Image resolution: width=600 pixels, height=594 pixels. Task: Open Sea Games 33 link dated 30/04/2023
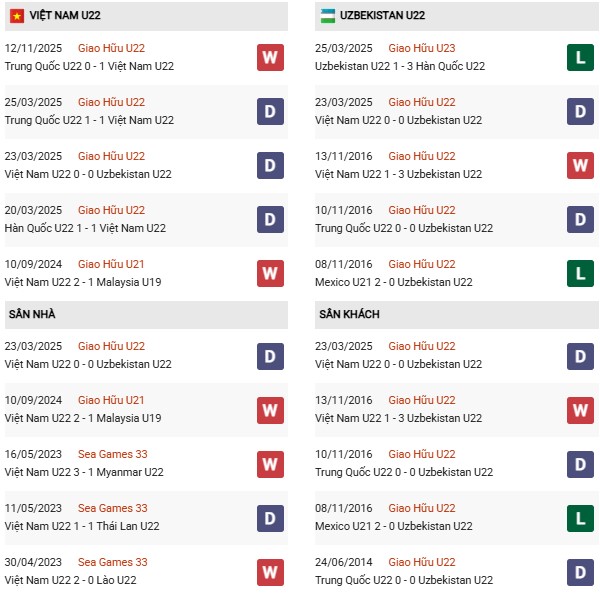pos(112,562)
